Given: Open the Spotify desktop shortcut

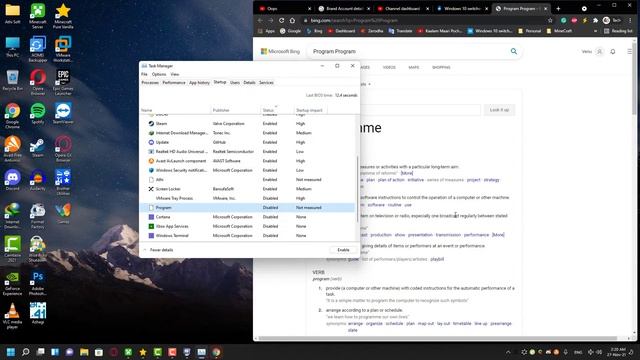Looking at the screenshot, I should pyautogui.click(x=38, y=114).
